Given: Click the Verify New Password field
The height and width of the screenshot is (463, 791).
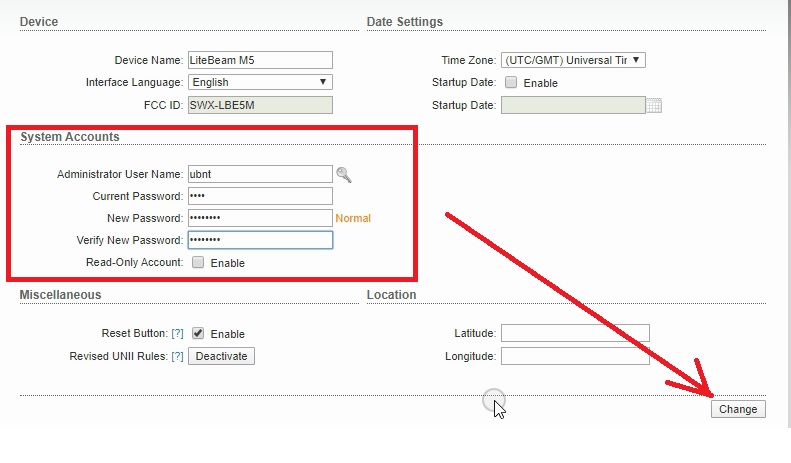Looking at the screenshot, I should pyautogui.click(x=260, y=240).
